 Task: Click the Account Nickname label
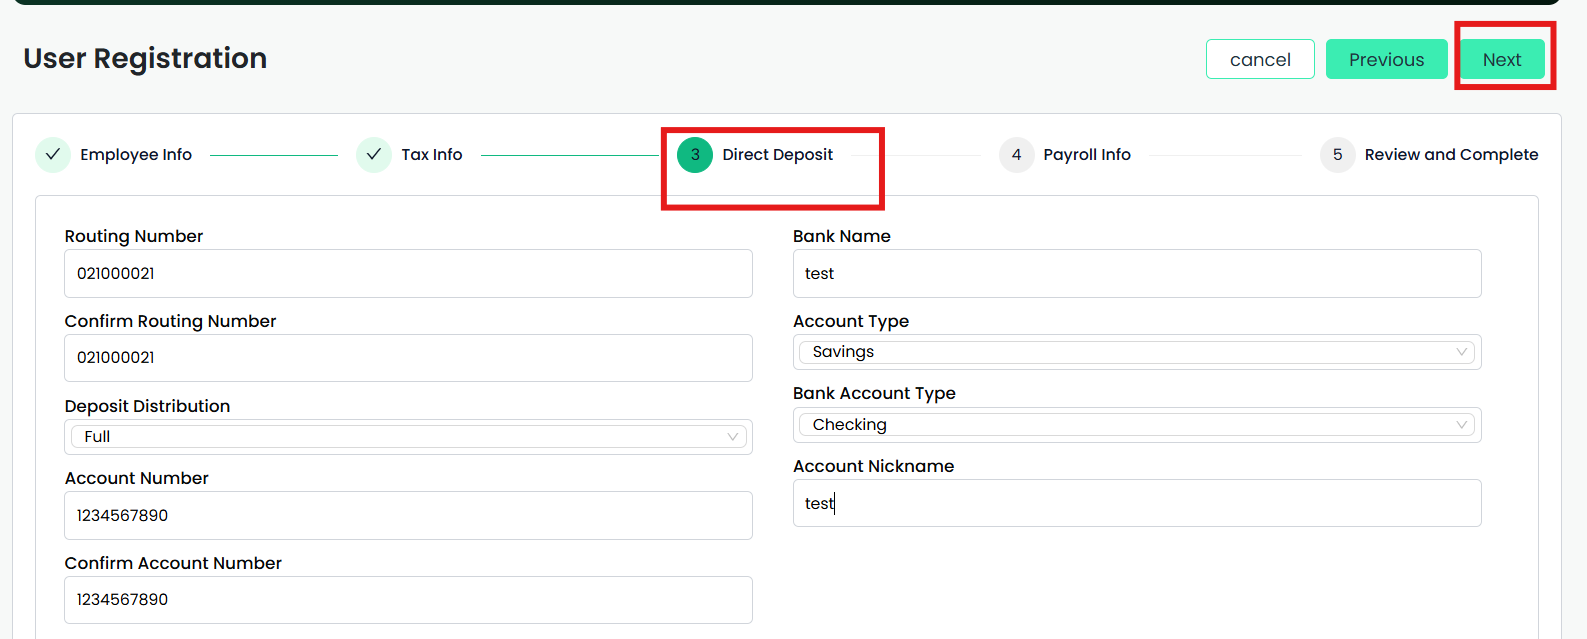tap(874, 466)
